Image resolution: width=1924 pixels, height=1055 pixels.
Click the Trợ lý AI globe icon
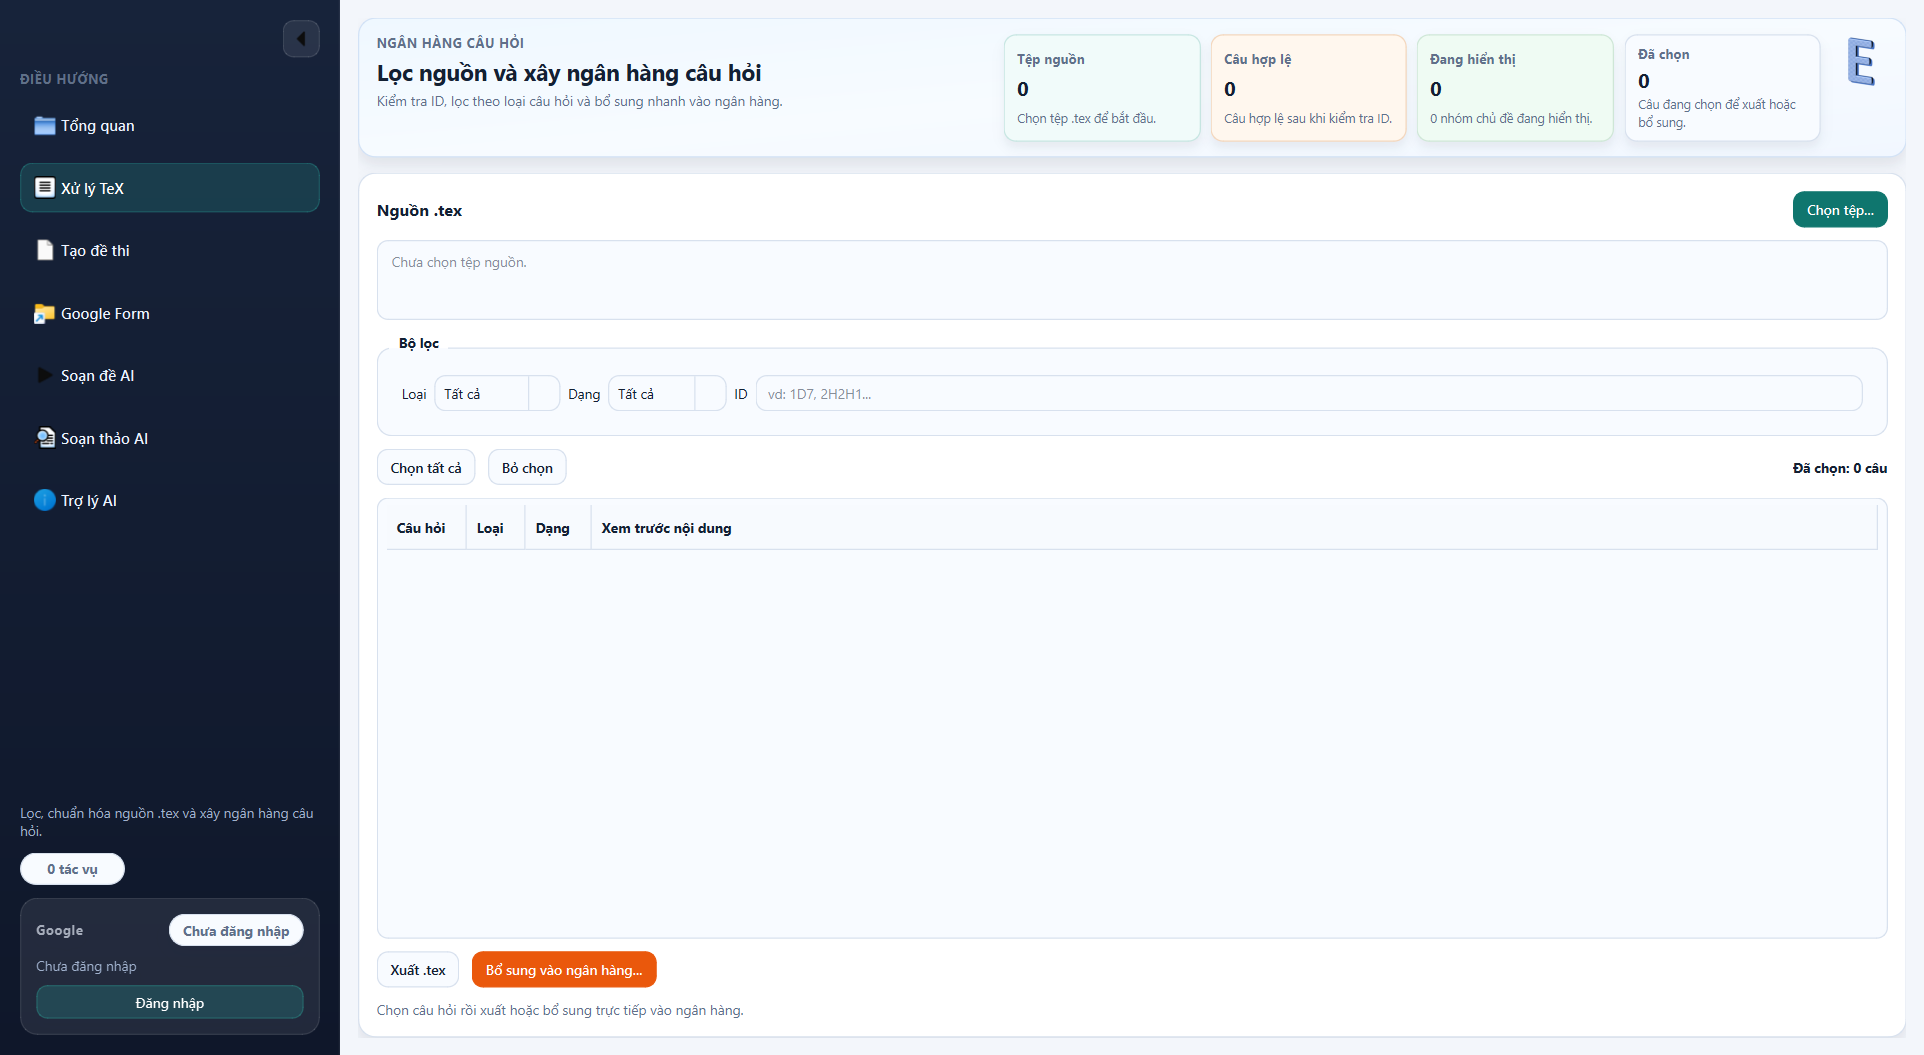44,501
